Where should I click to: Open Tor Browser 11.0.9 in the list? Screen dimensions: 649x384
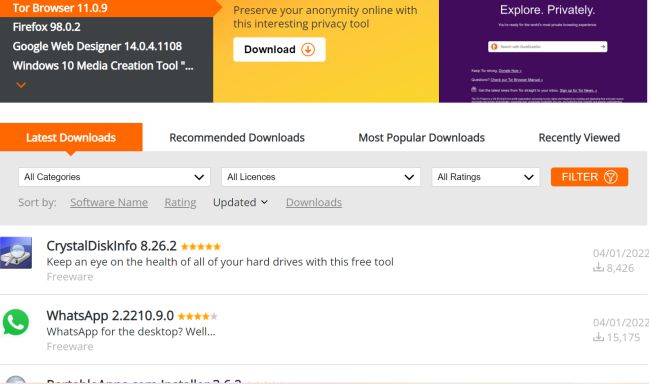click(60, 8)
